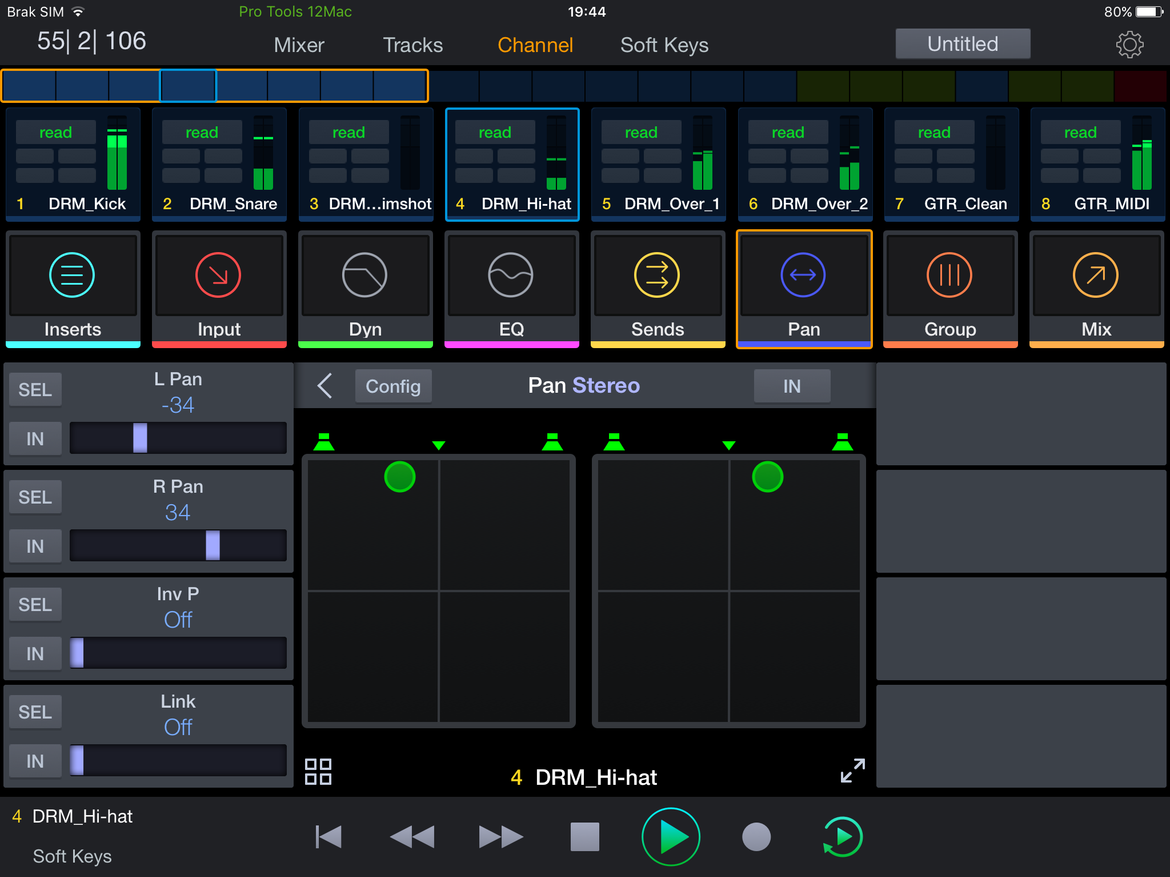Change read automation mode on DRM_Hi-hat
The image size is (1170, 877).
point(495,133)
